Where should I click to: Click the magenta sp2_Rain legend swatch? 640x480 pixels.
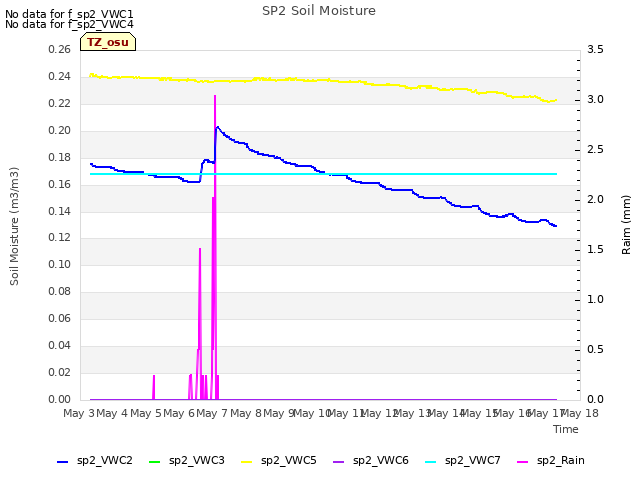point(522,462)
